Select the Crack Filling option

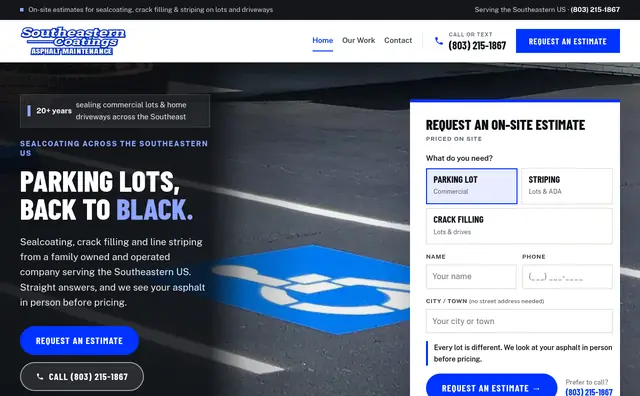click(519, 226)
